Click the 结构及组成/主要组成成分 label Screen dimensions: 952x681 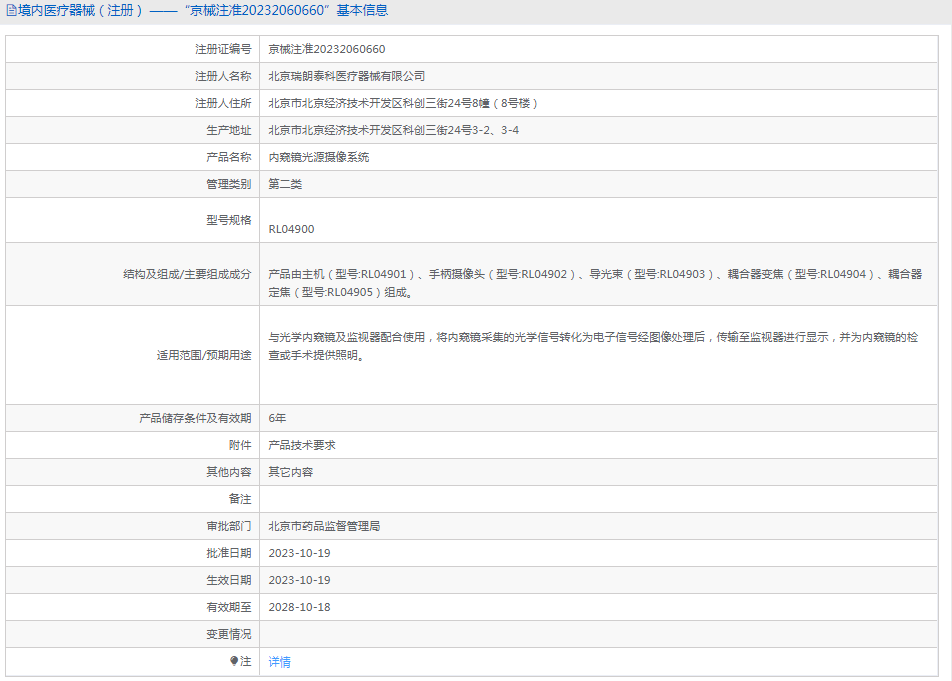[x=187, y=274]
